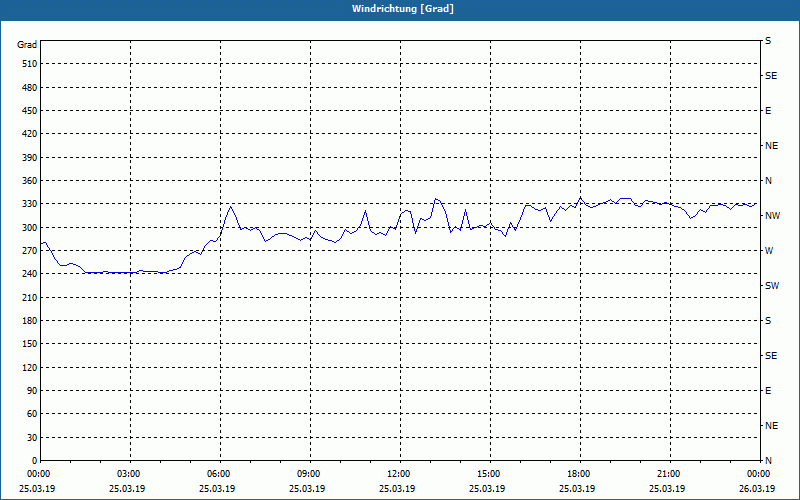
Task: Click the 450 axis value
Action: pos(30,111)
